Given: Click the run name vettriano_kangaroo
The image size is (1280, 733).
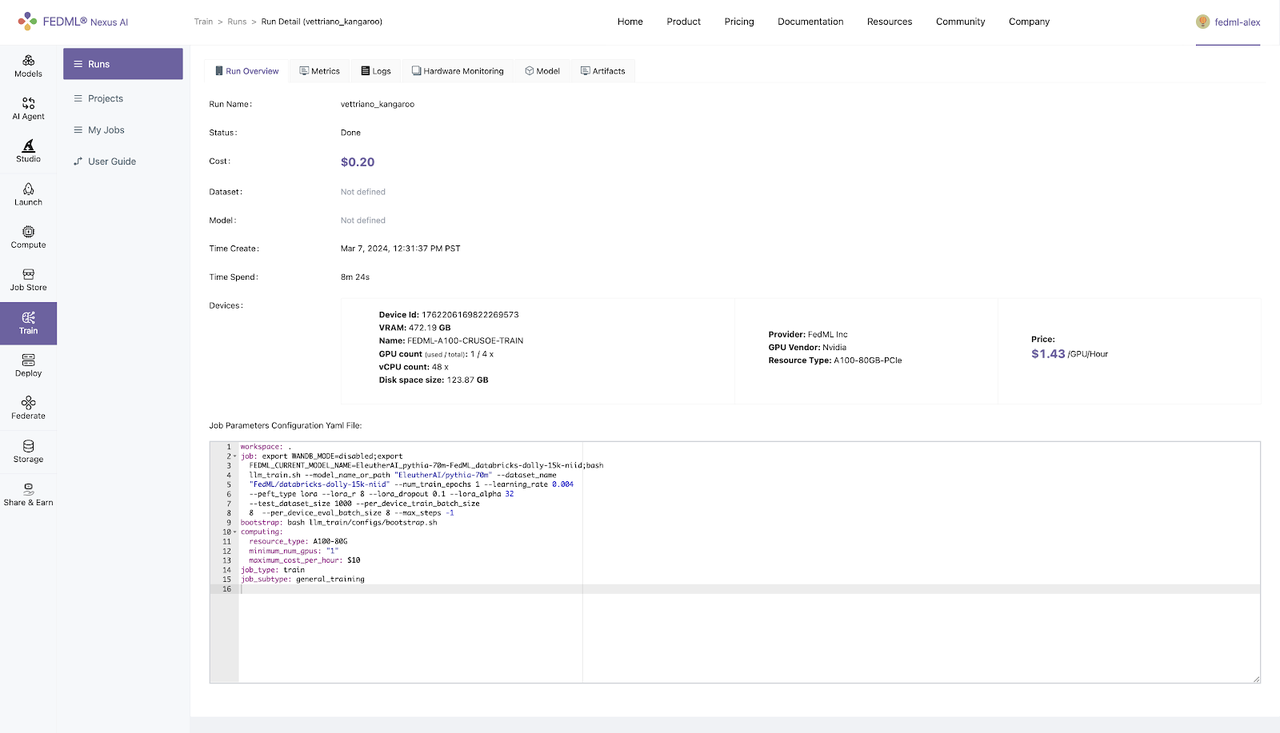Looking at the screenshot, I should pos(377,104).
